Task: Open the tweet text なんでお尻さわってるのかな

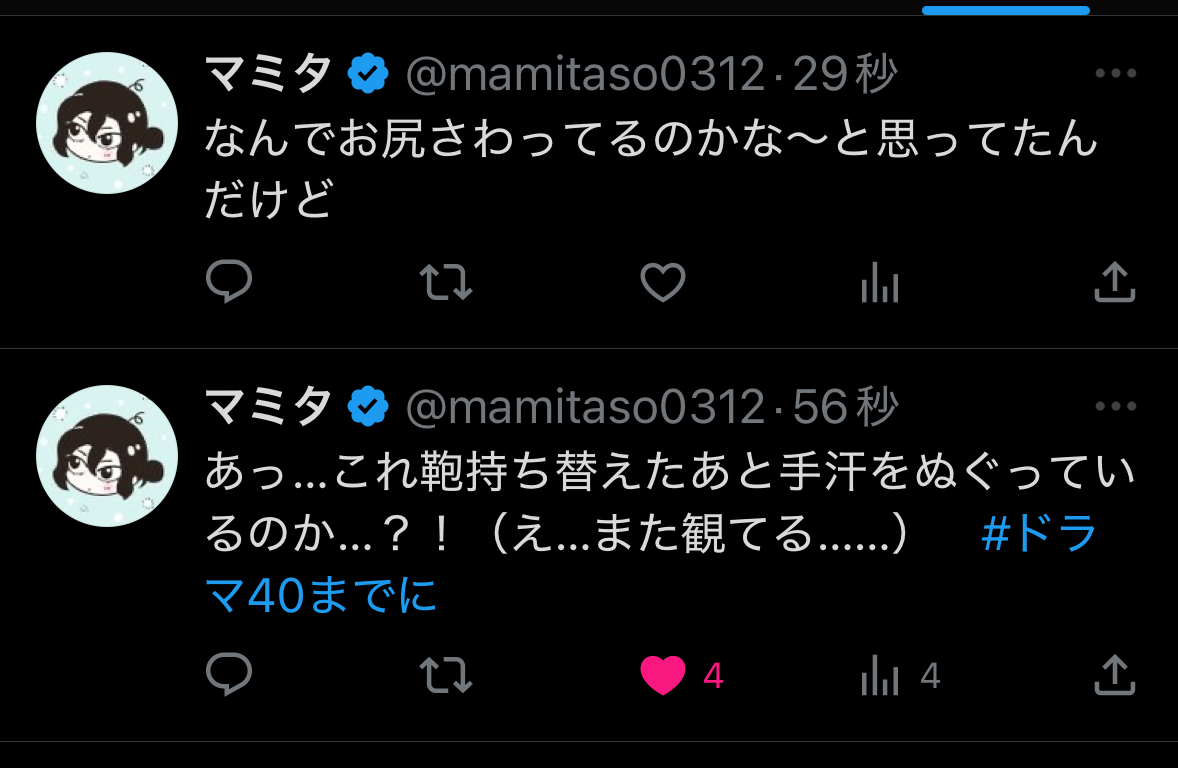Action: coord(651,170)
